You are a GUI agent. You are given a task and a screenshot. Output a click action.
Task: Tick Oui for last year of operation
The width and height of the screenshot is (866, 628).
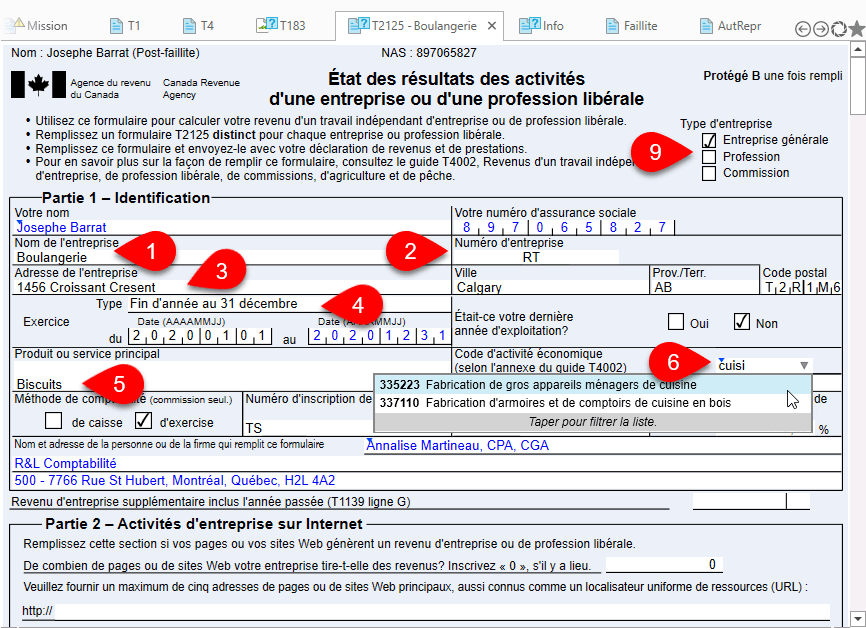coord(675,321)
